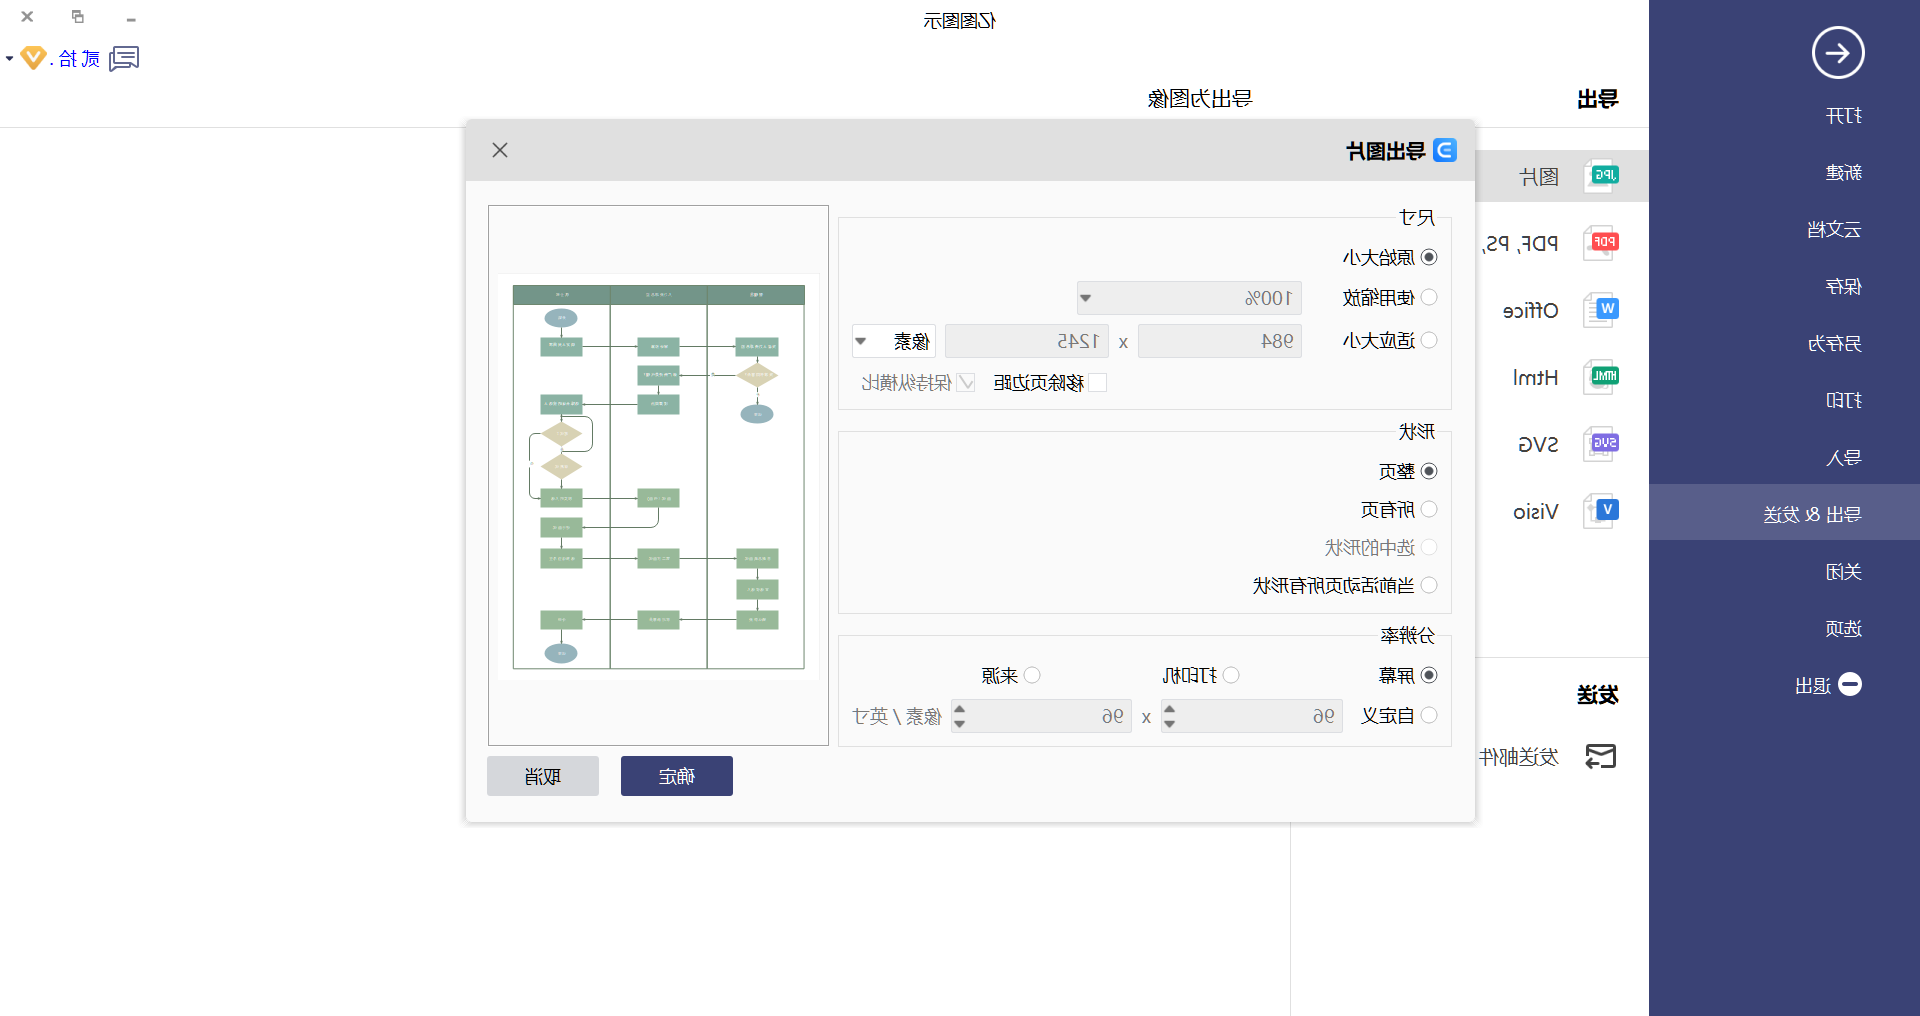The width and height of the screenshot is (1920, 1016).
Task: Click the restore window icon
Action: tap(78, 16)
